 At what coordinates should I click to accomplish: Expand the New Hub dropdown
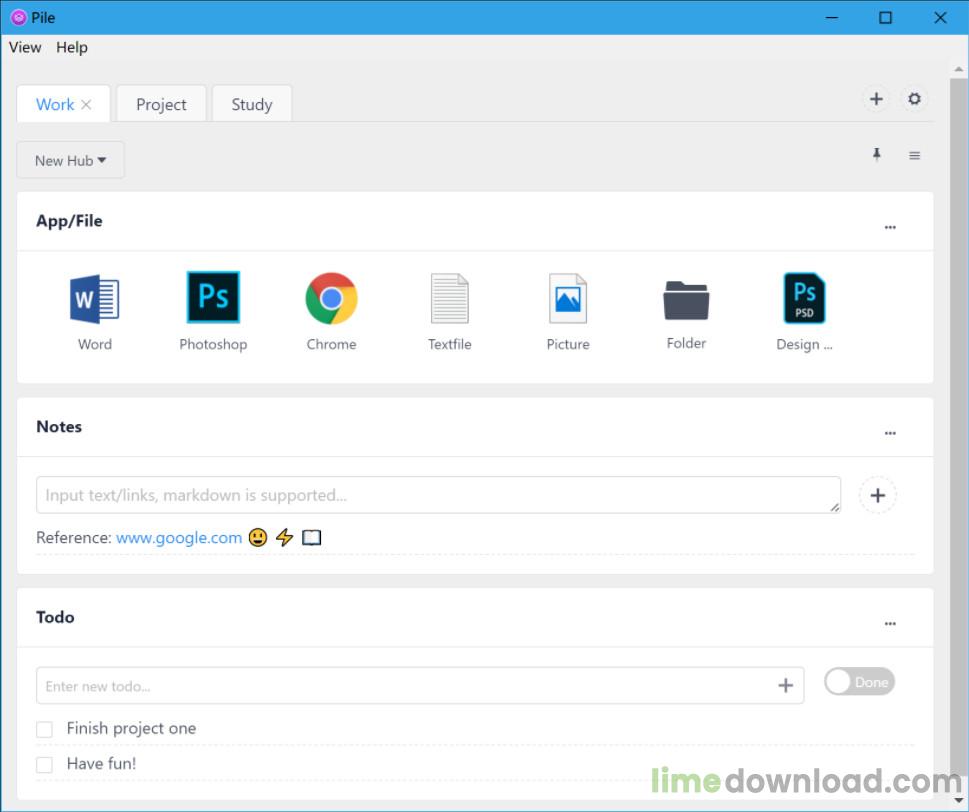pyautogui.click(x=70, y=161)
